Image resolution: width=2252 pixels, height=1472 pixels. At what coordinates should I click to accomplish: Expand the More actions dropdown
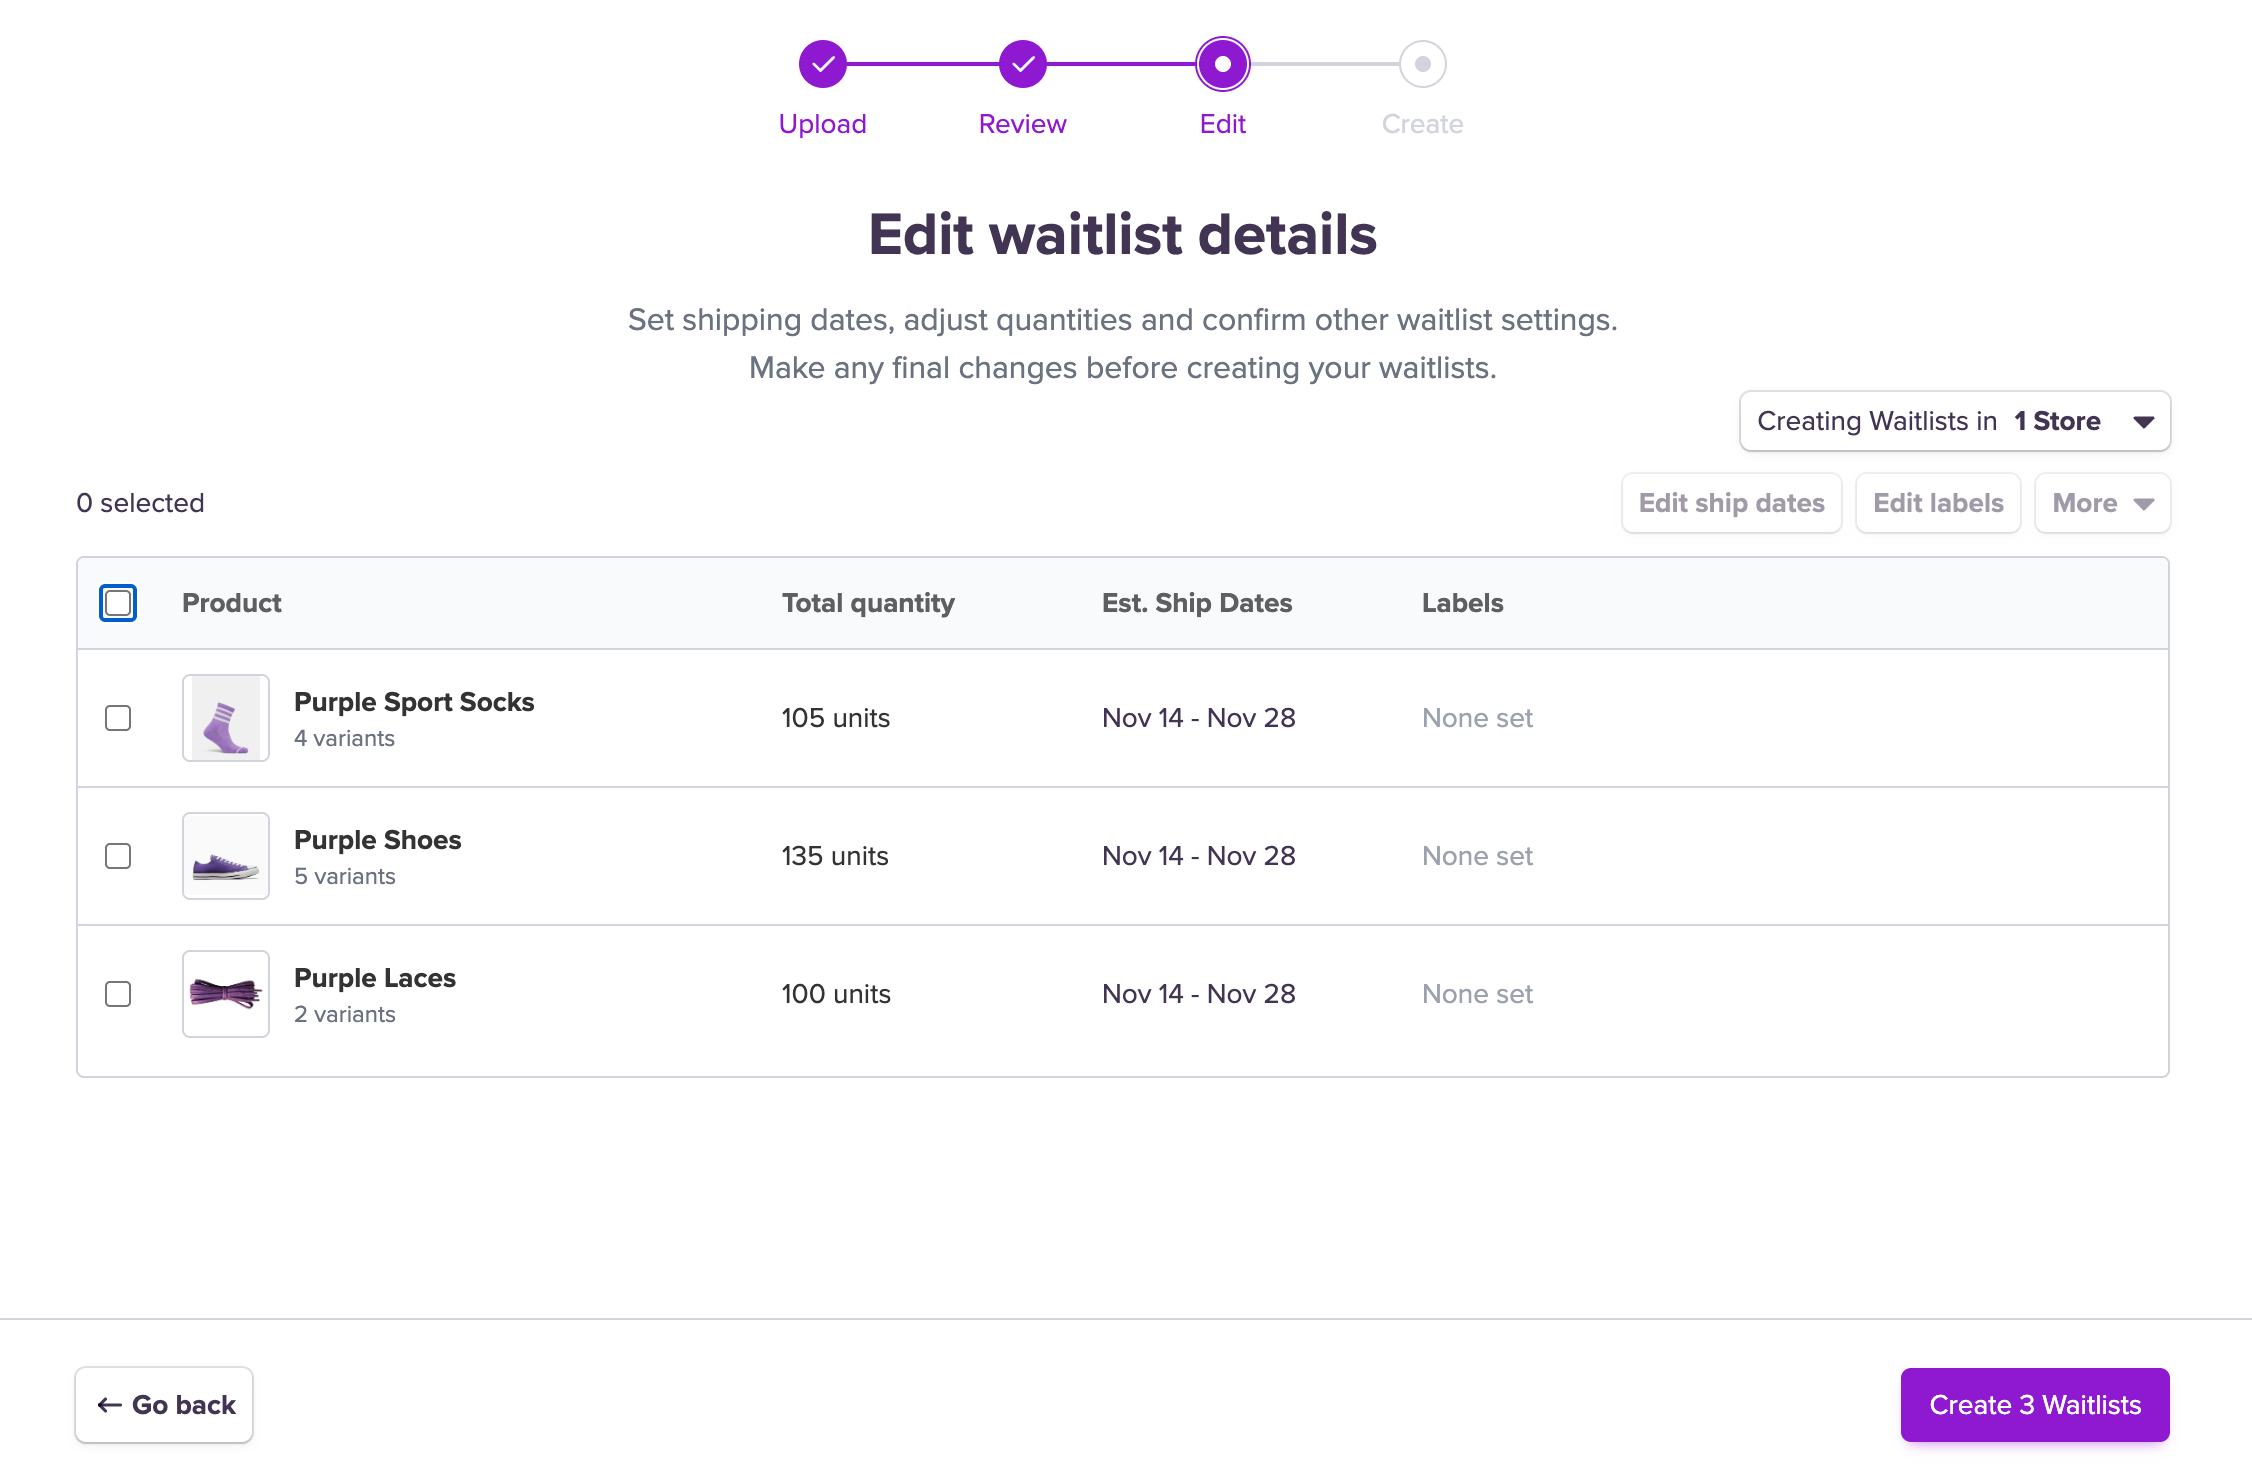2102,503
